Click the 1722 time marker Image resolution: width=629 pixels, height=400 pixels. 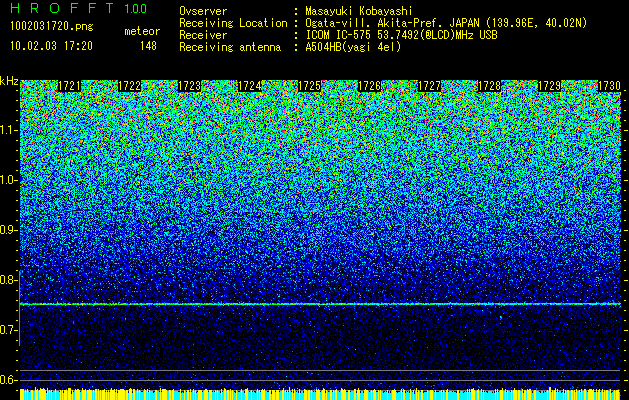(x=130, y=86)
